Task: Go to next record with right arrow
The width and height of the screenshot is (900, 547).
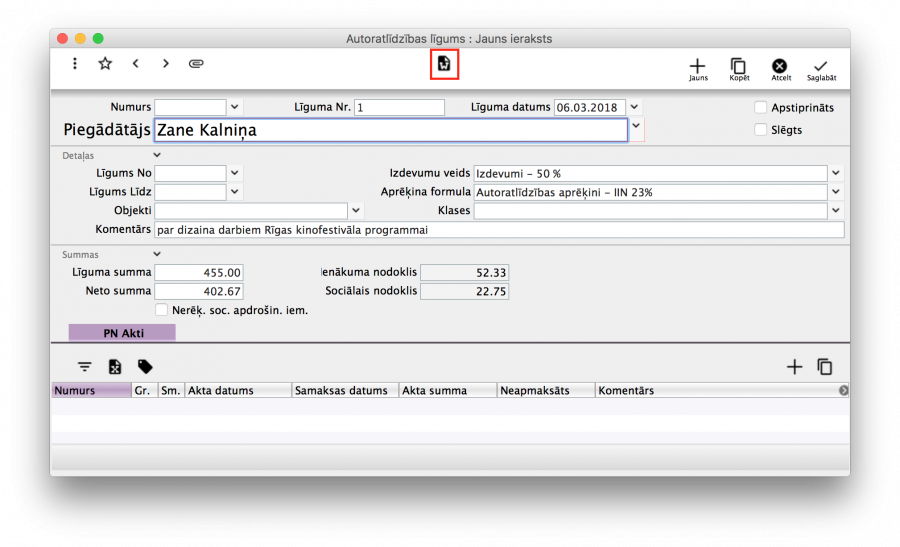Action: click(166, 64)
